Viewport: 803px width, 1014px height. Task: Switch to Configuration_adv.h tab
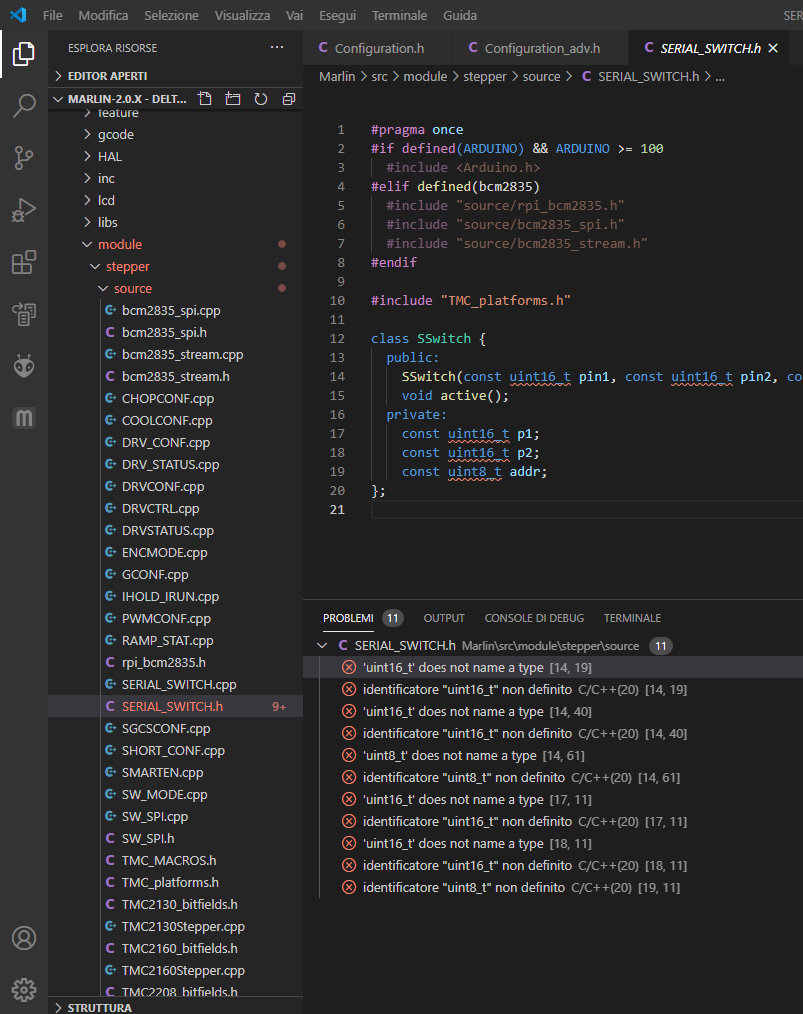tap(541, 48)
